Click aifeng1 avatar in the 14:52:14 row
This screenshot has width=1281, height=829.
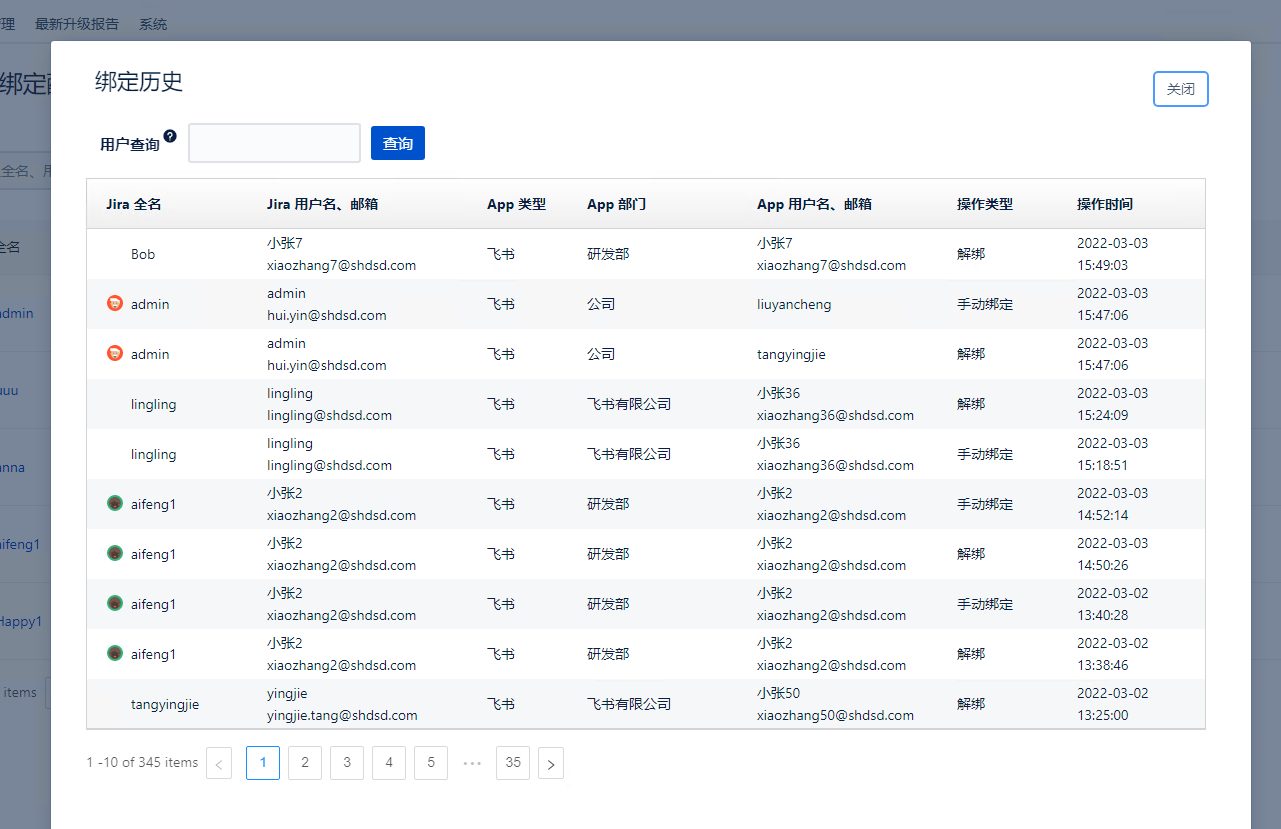tap(115, 503)
